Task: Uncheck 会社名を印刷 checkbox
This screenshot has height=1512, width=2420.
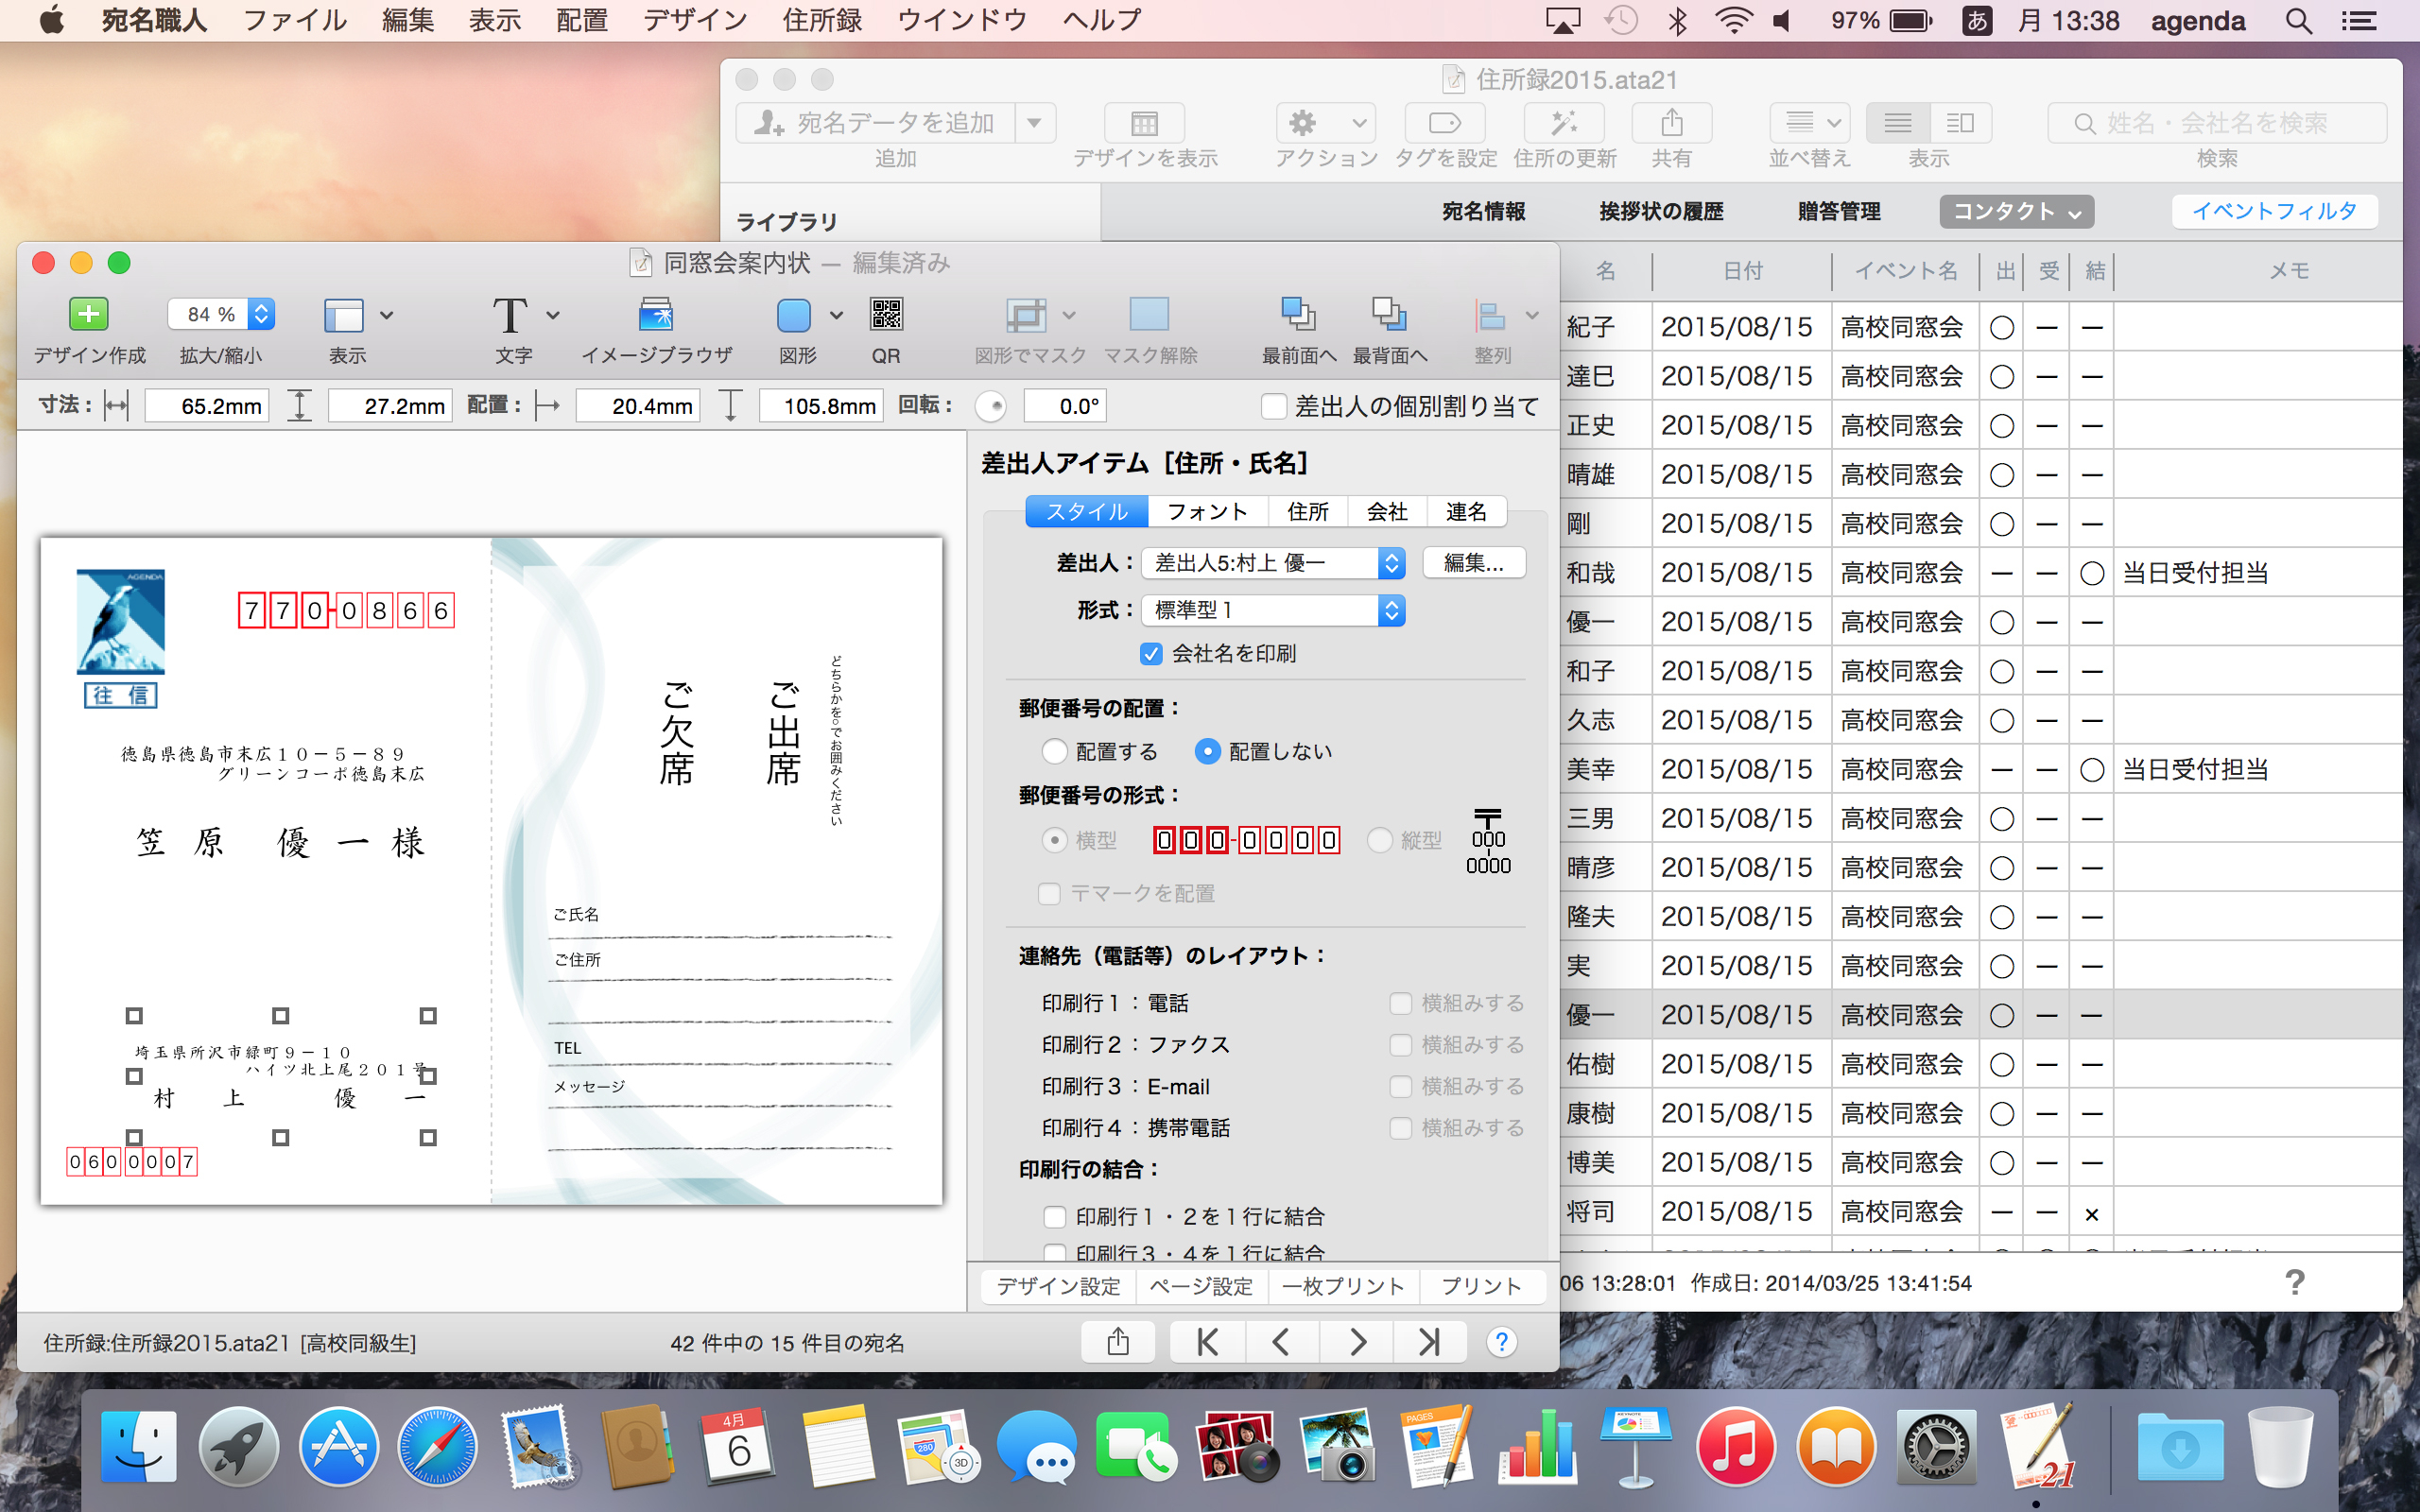Action: coord(1151,653)
